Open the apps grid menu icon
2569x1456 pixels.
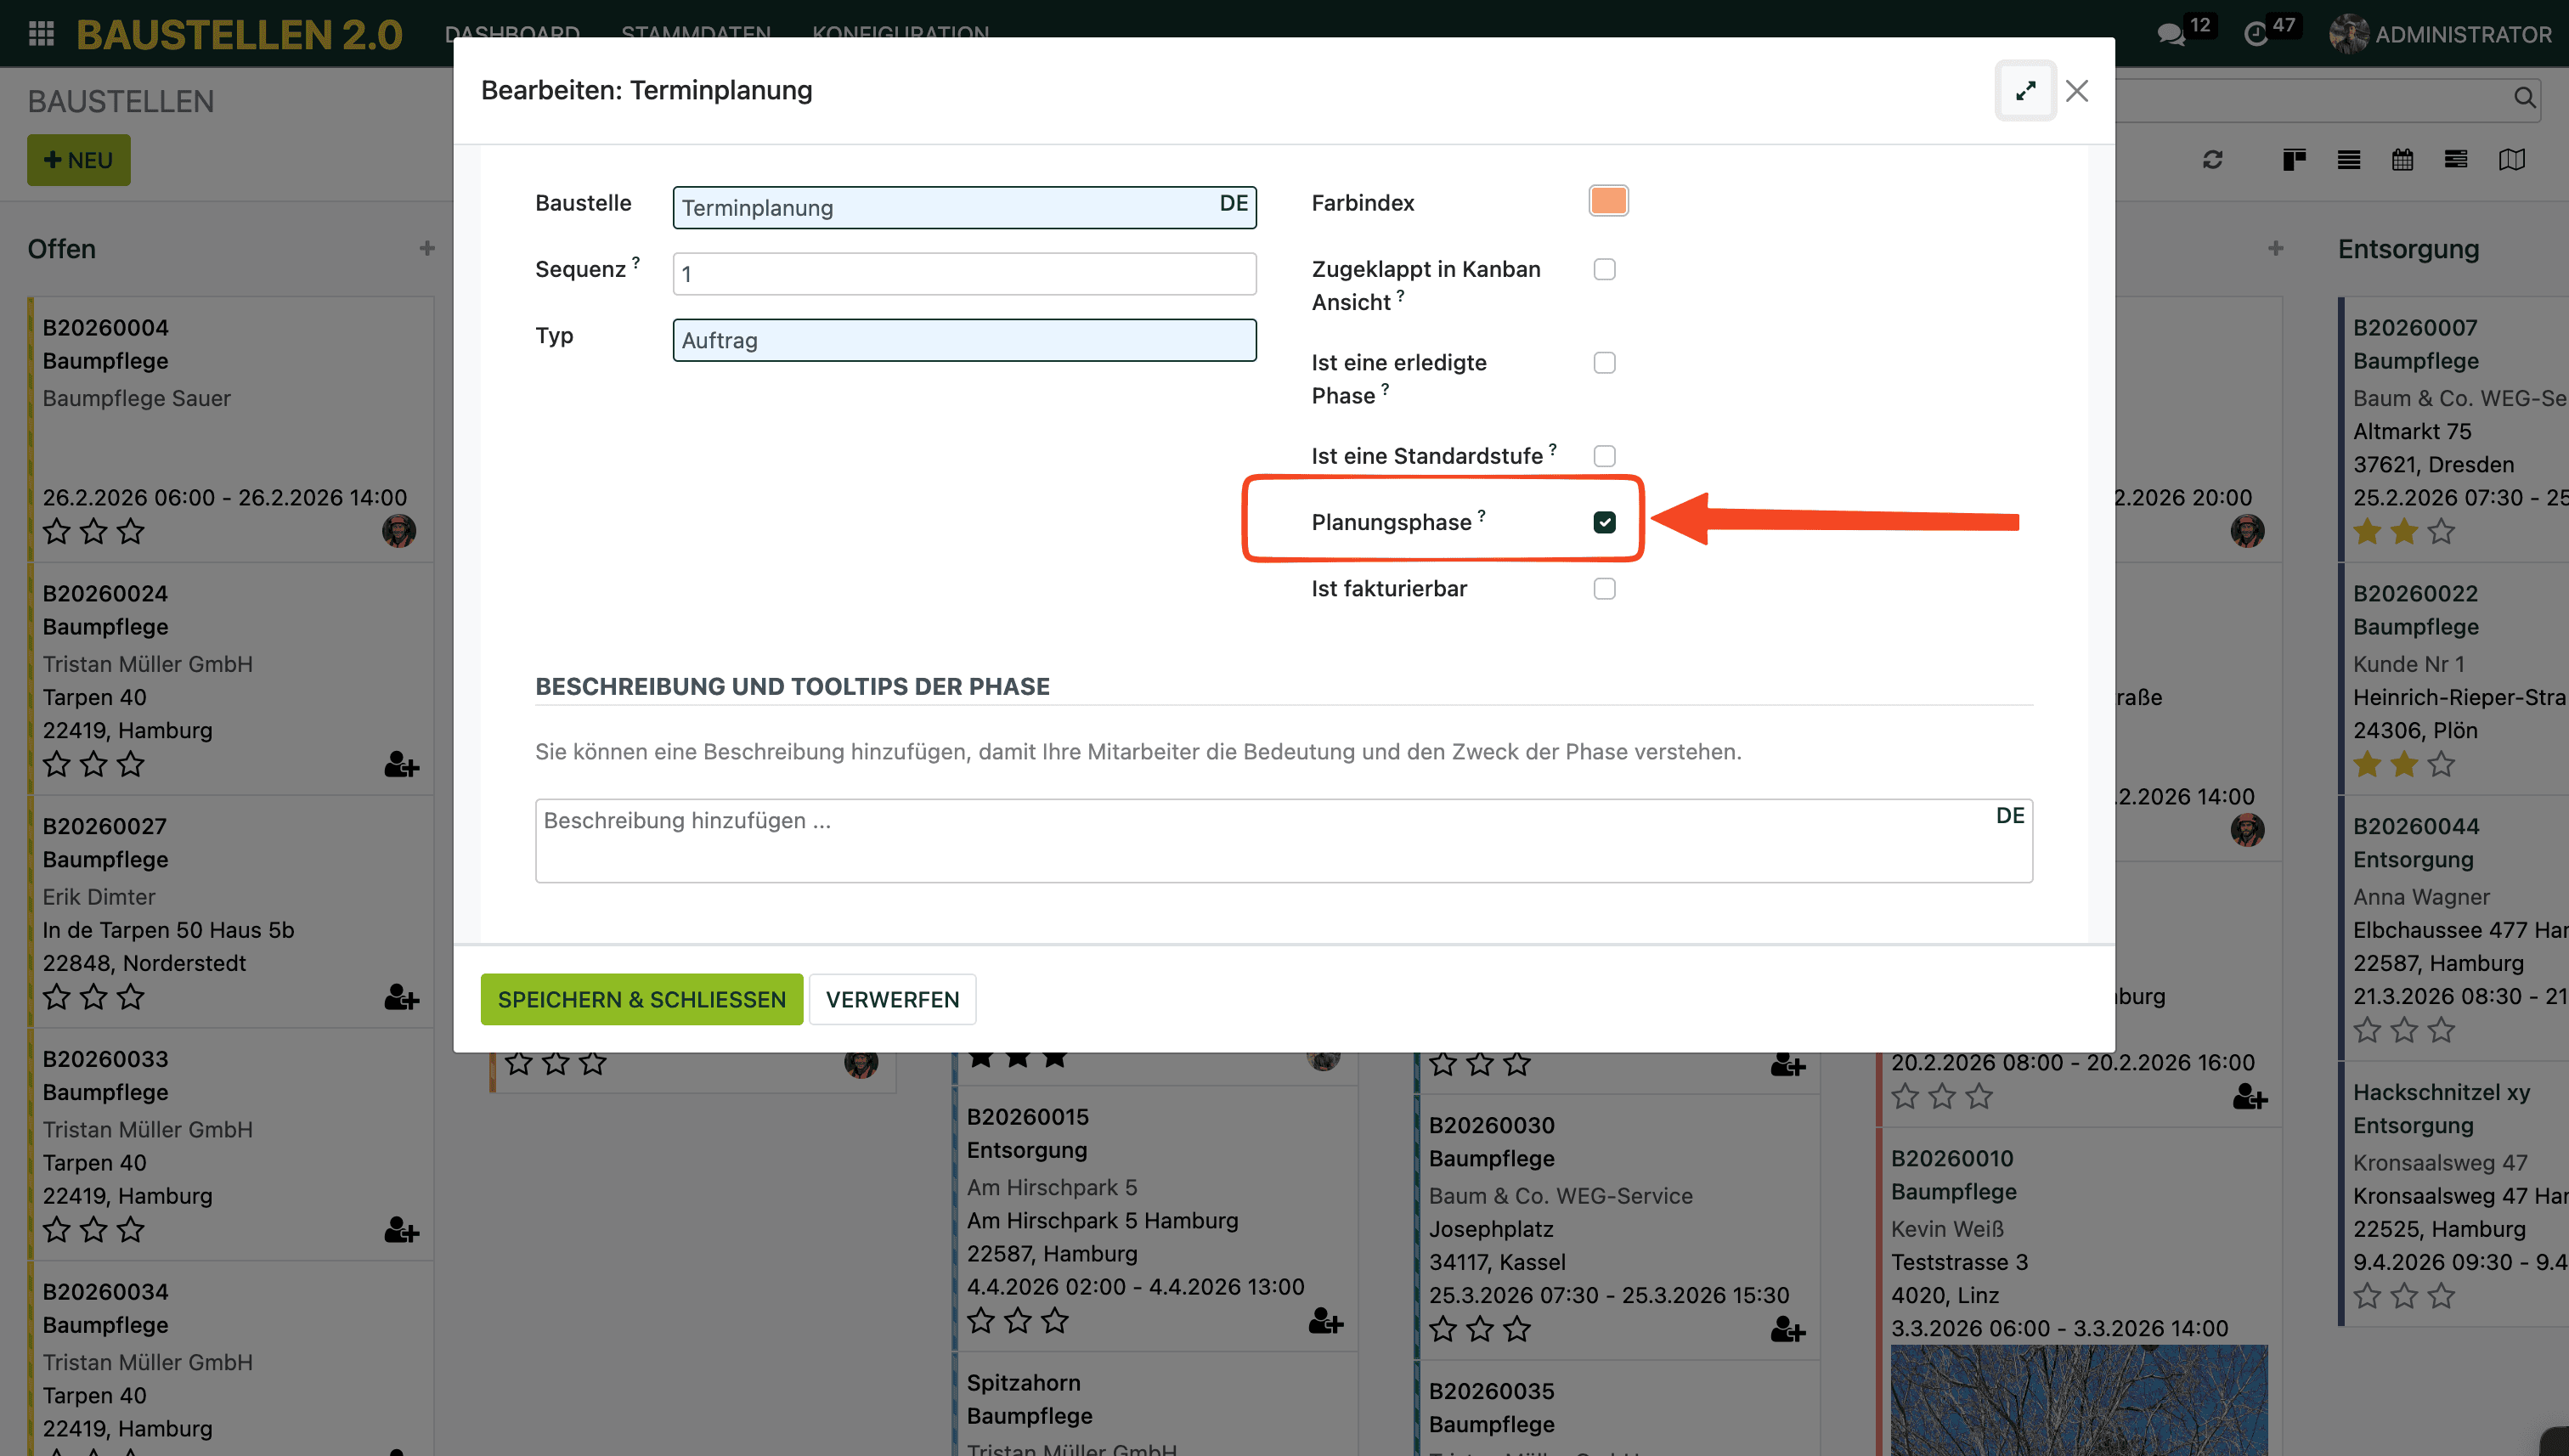click(x=41, y=34)
